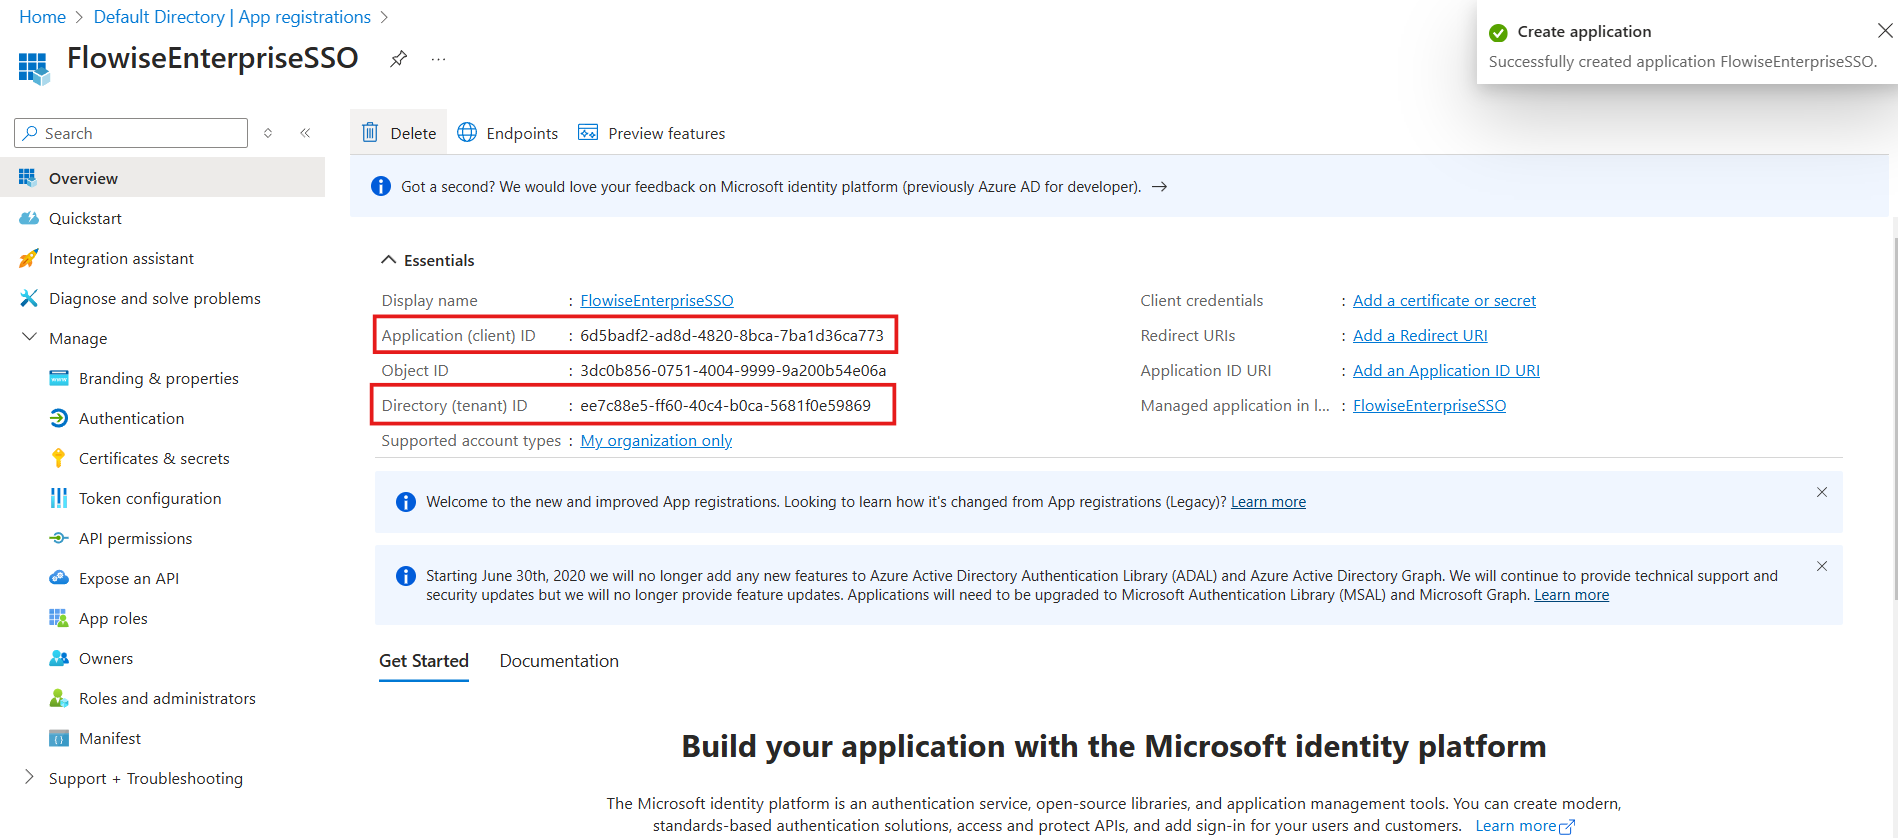Collapse the sidebar with double chevron
Screen dimensions: 1898x838
click(x=305, y=133)
